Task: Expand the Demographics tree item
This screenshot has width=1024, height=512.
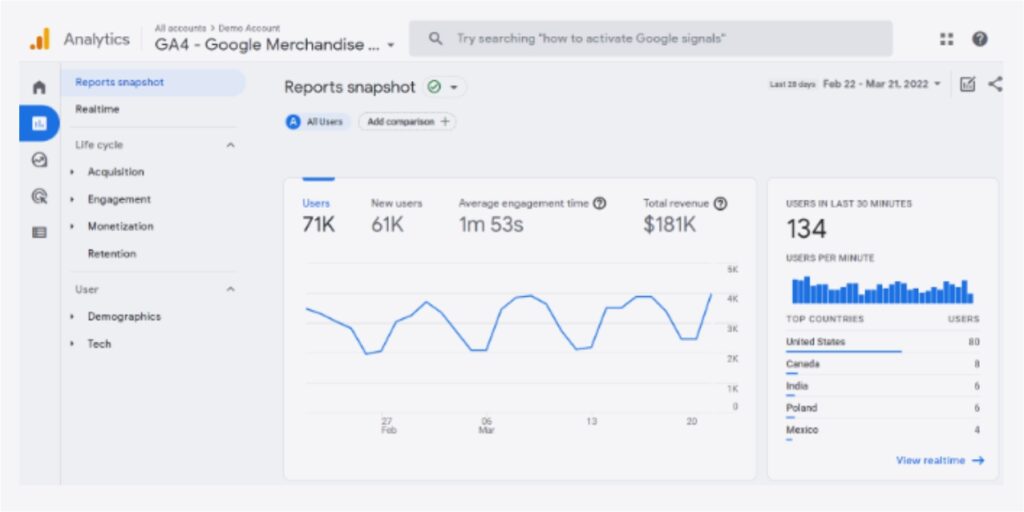Action: pyautogui.click(x=72, y=317)
